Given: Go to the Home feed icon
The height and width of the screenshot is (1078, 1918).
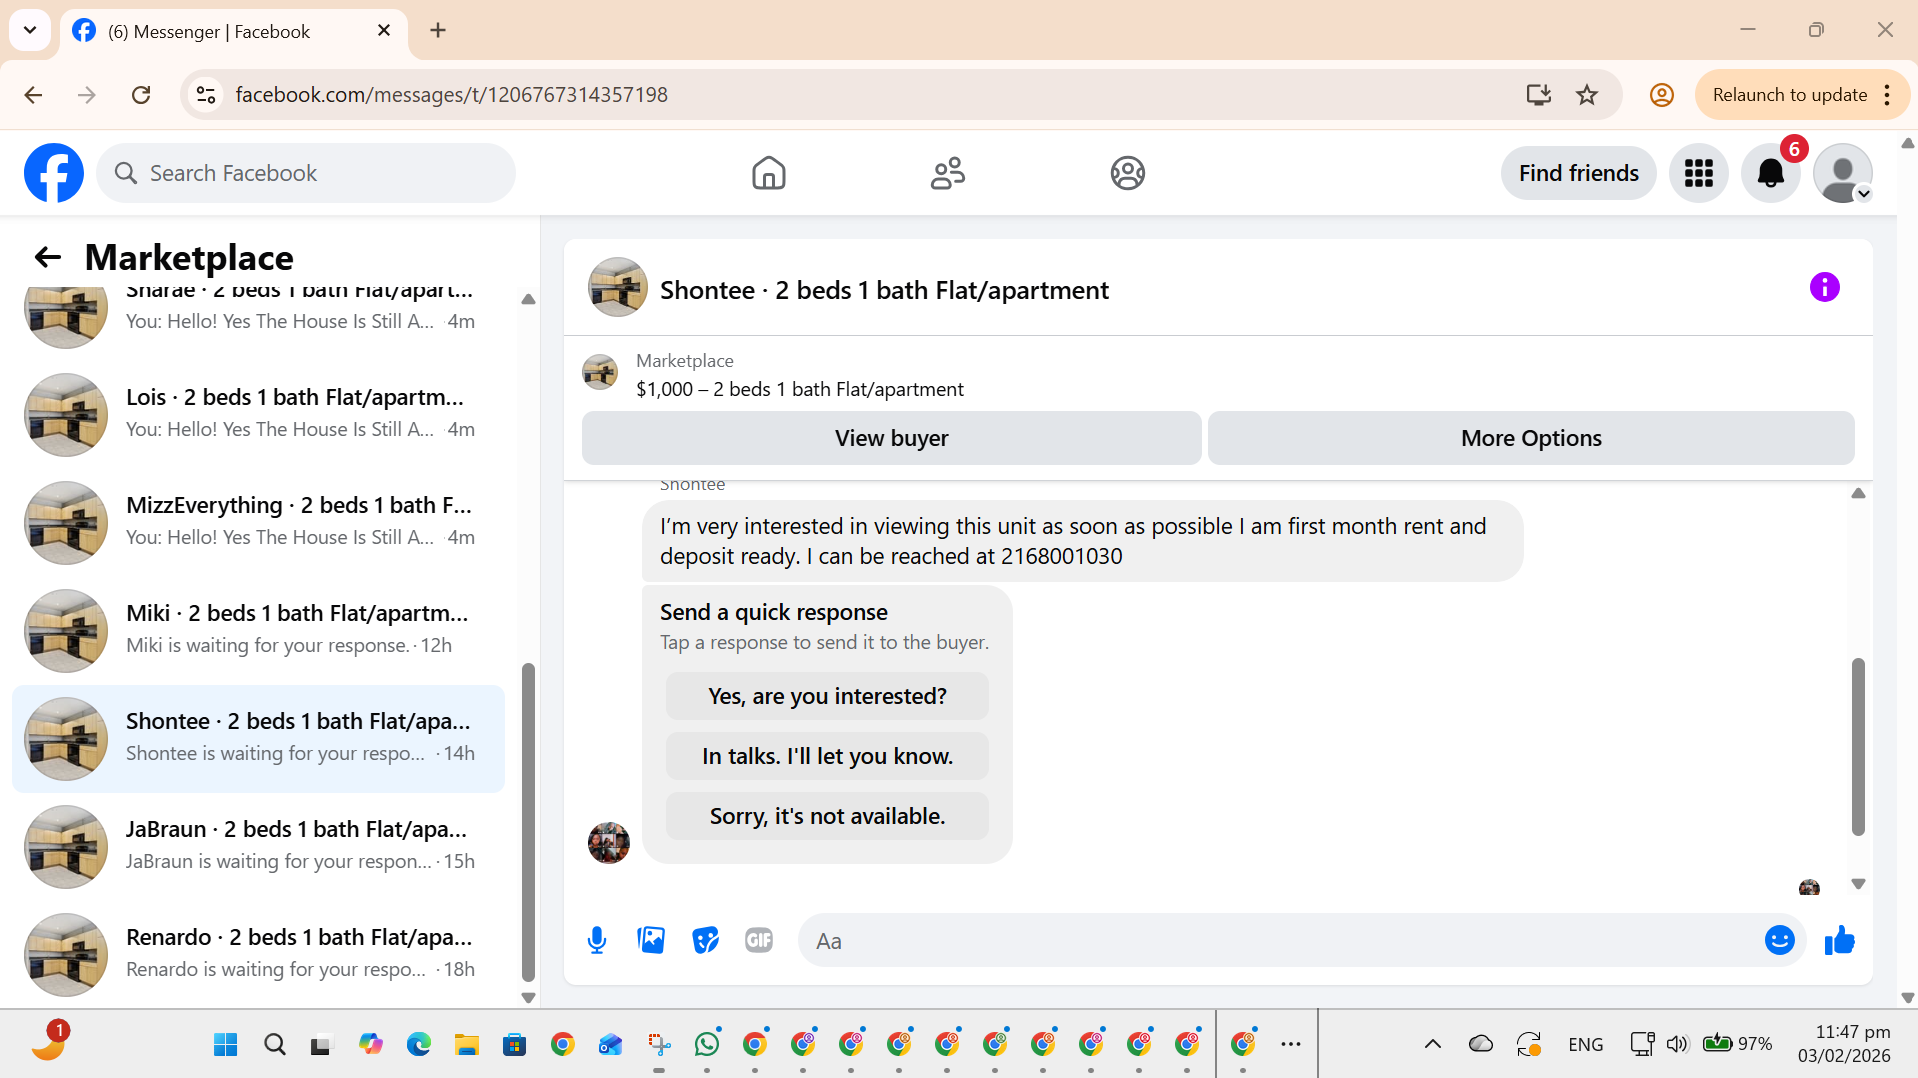Looking at the screenshot, I should point(768,173).
